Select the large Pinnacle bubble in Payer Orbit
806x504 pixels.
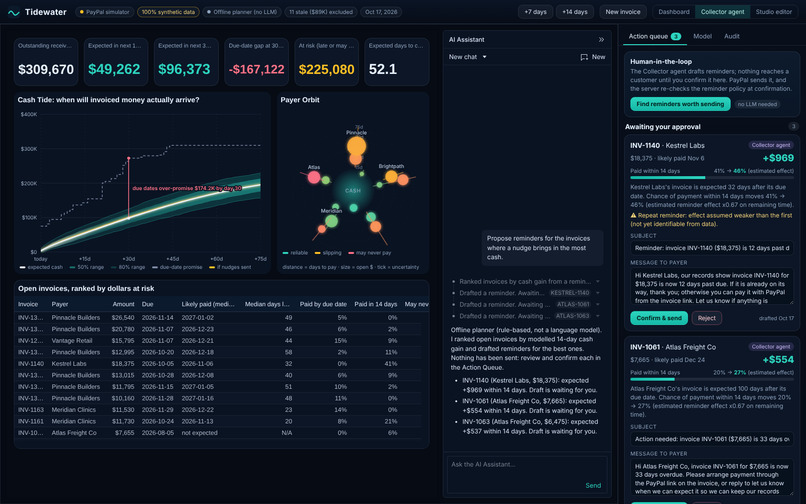tap(356, 146)
